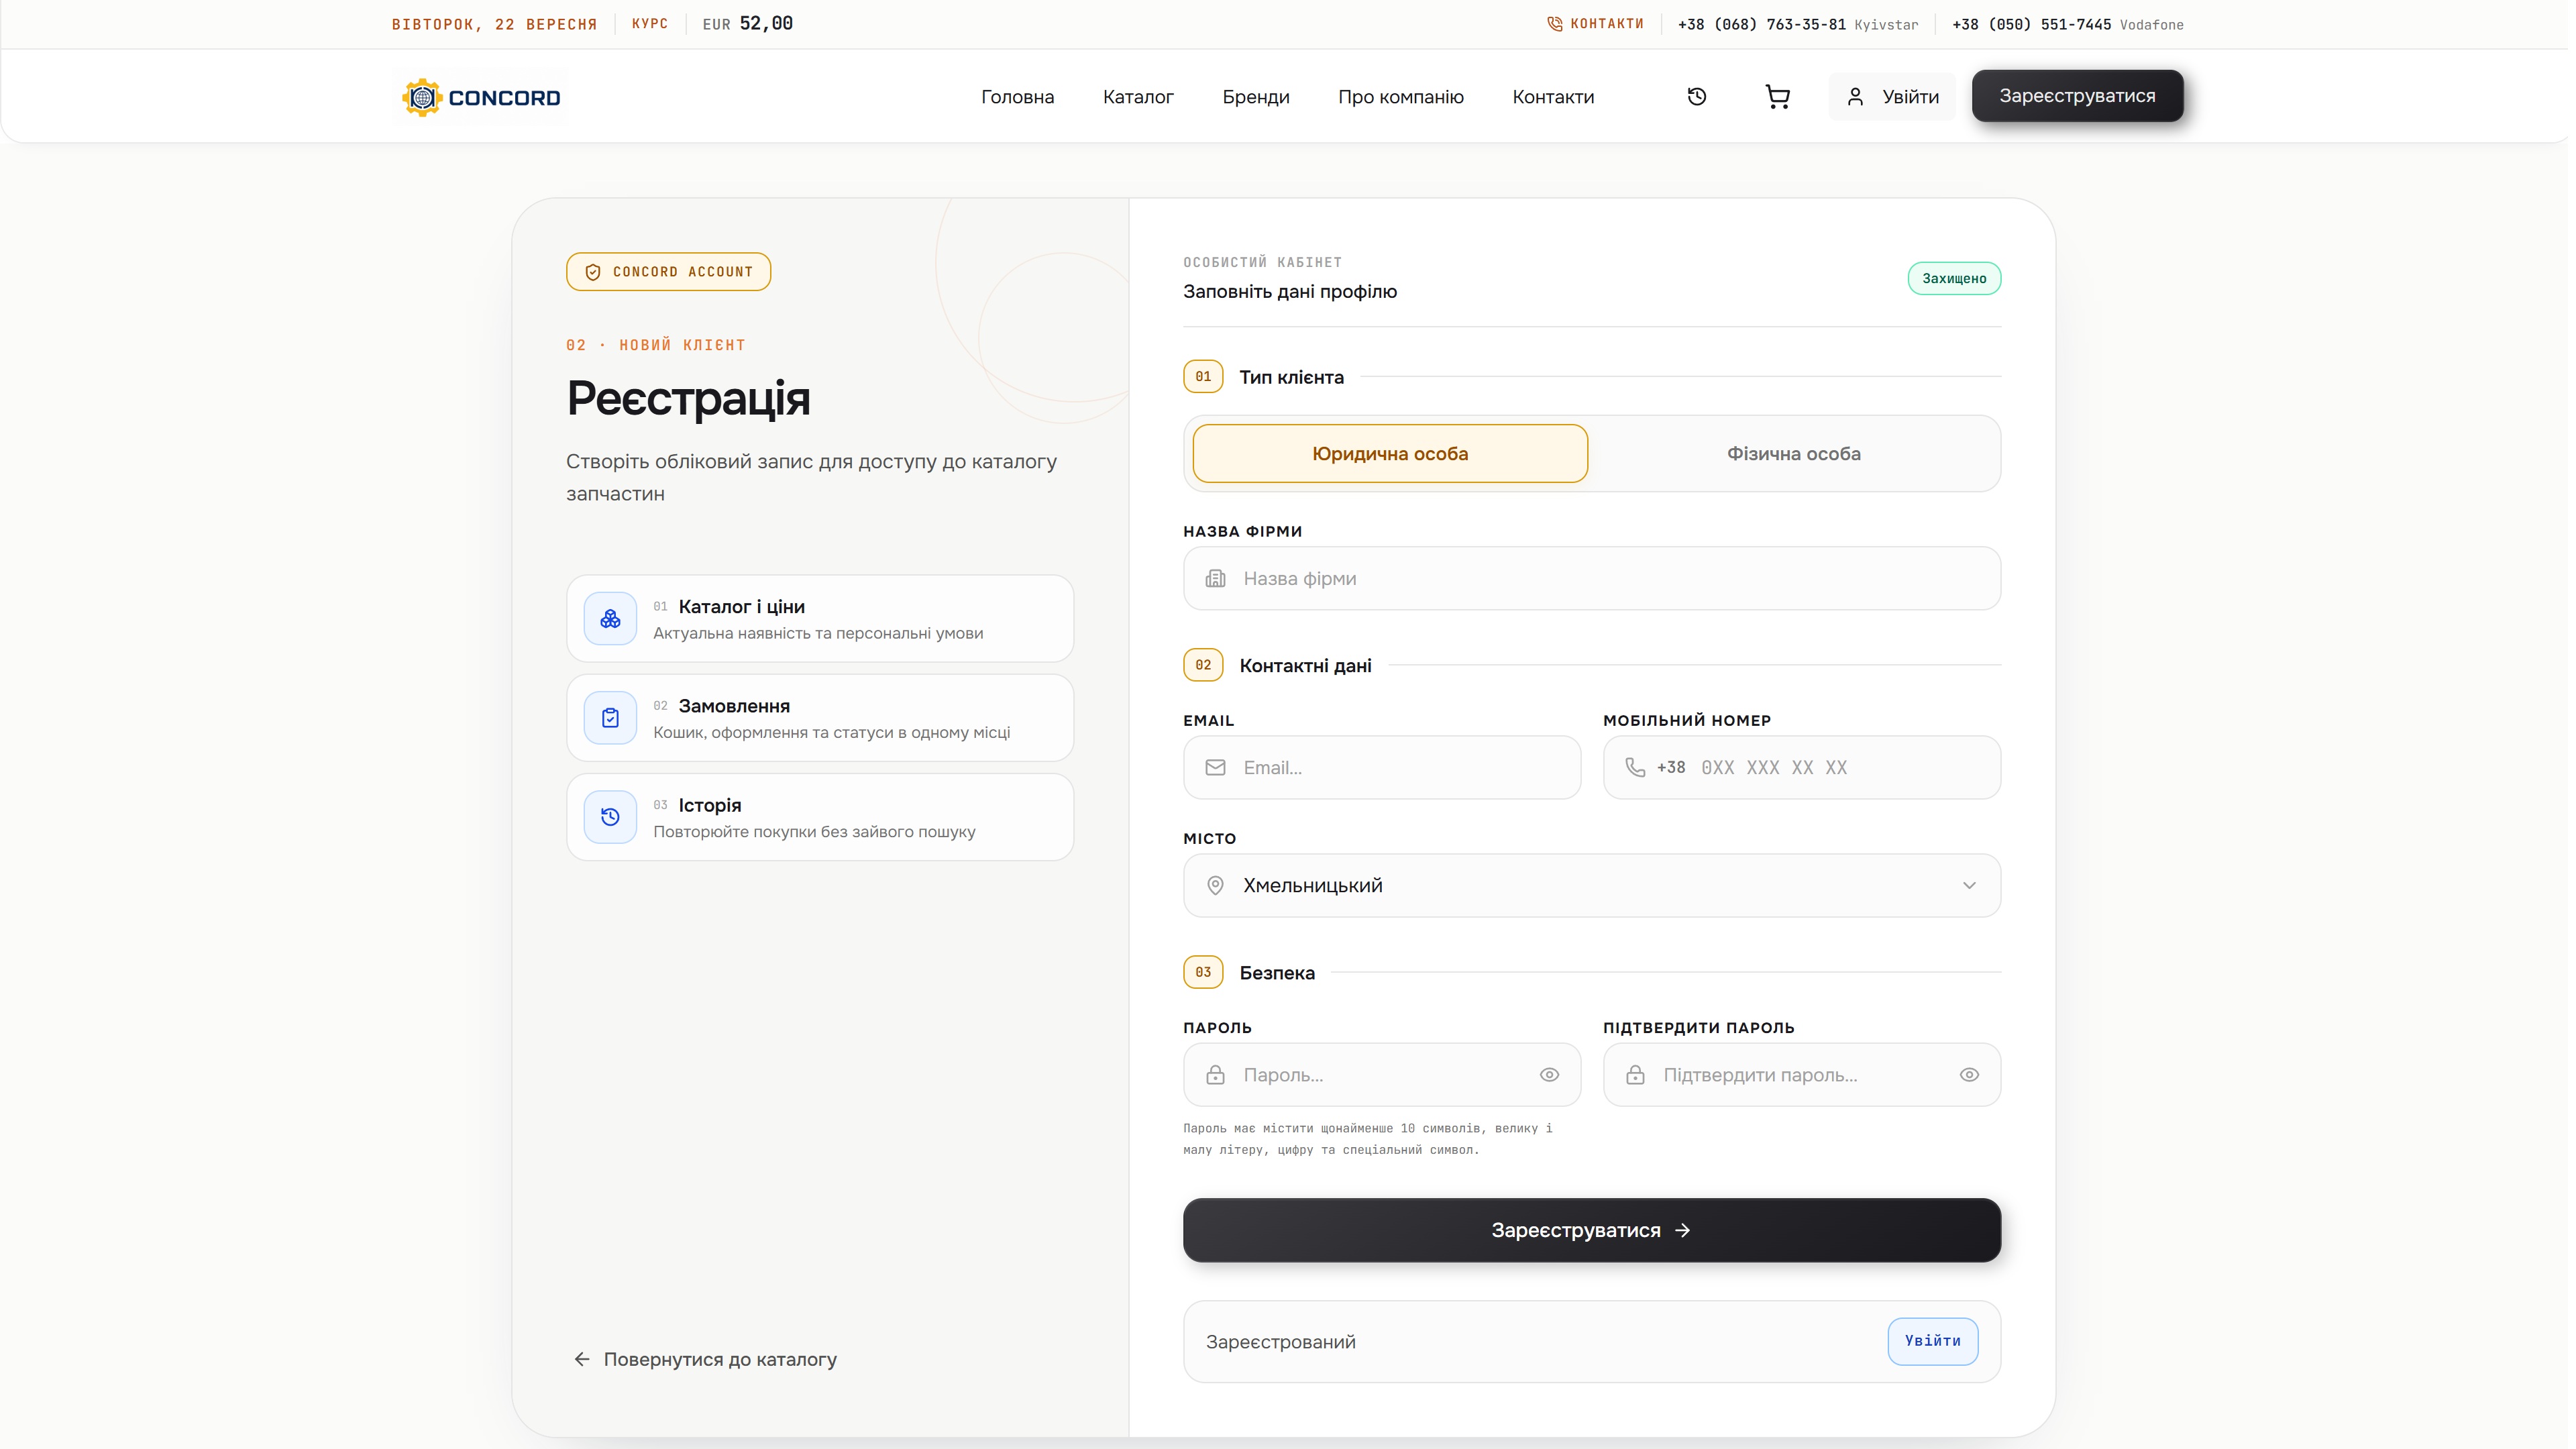Focus the Email input field
The width and height of the screenshot is (2576, 1449).
pos(1382,767)
